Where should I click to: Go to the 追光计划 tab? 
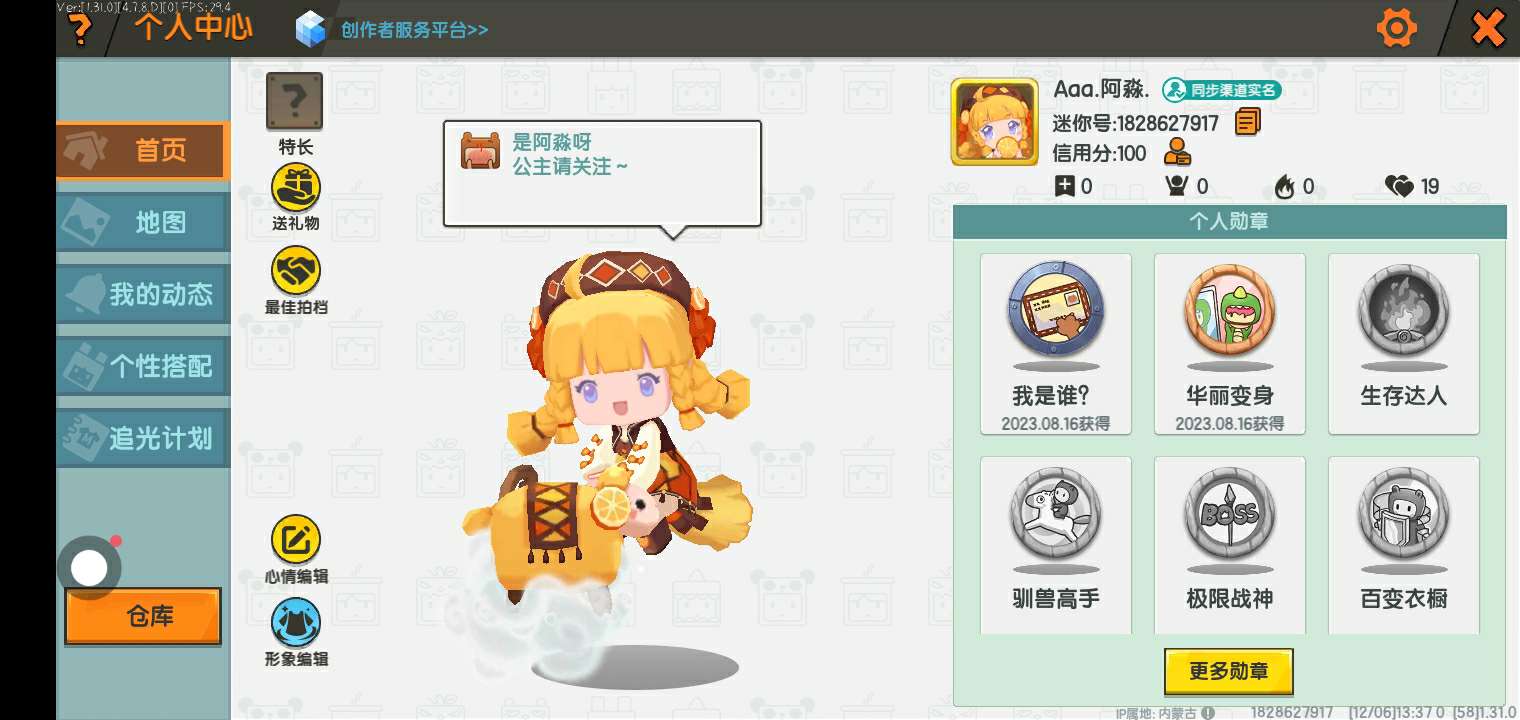point(143,438)
